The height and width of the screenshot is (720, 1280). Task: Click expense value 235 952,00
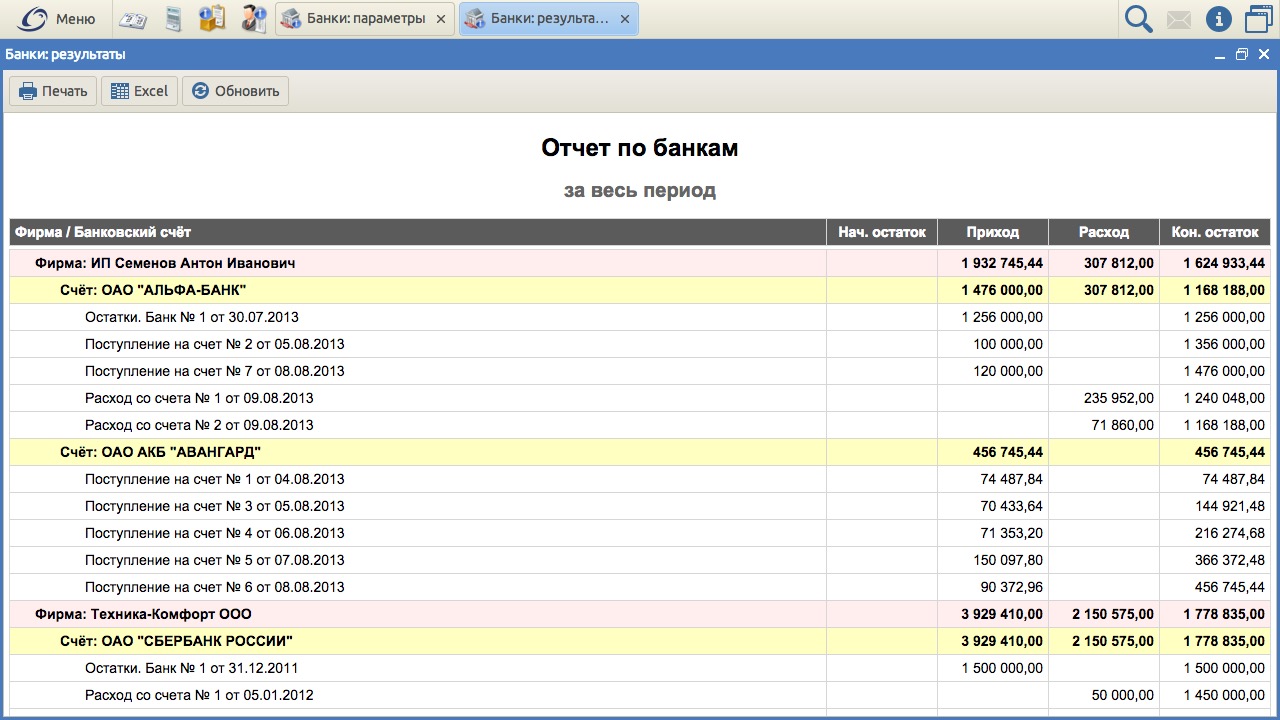[x=1119, y=398]
